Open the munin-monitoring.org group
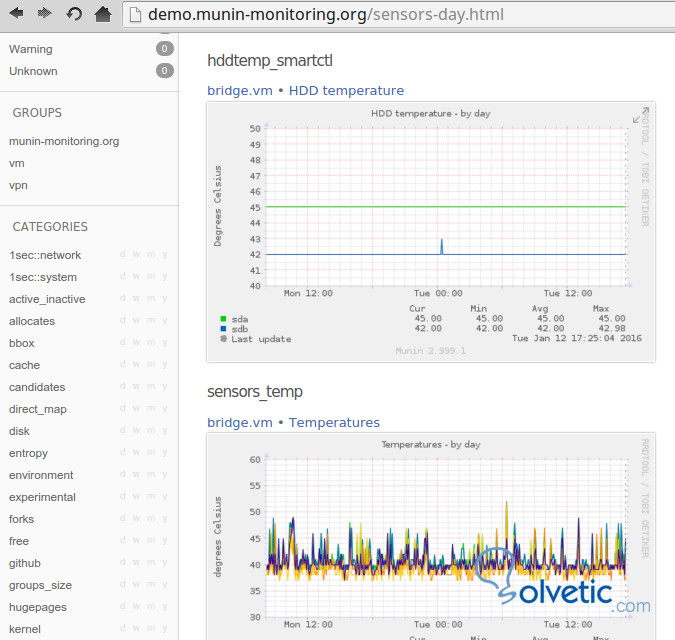Screen dimensions: 675x640 tap(64, 141)
